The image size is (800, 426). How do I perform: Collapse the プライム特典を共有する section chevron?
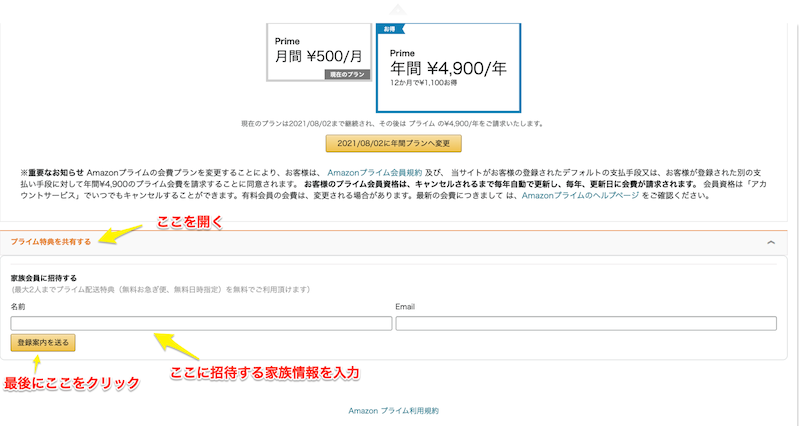click(771, 242)
